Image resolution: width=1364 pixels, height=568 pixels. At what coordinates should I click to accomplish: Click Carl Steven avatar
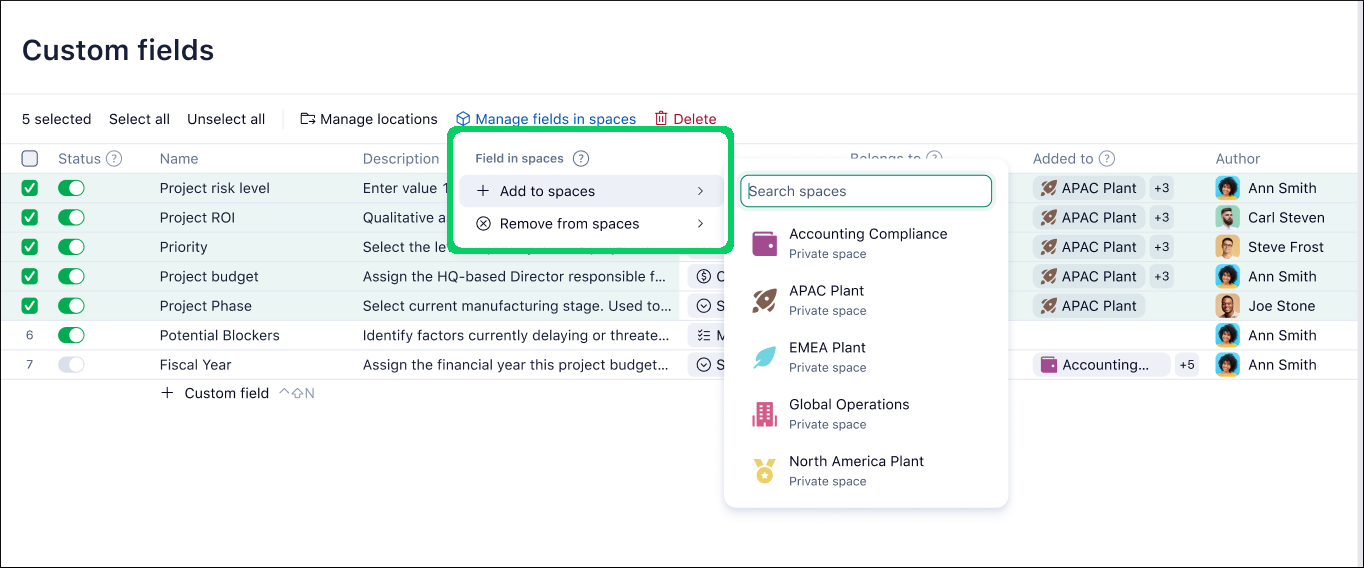tap(1228, 217)
